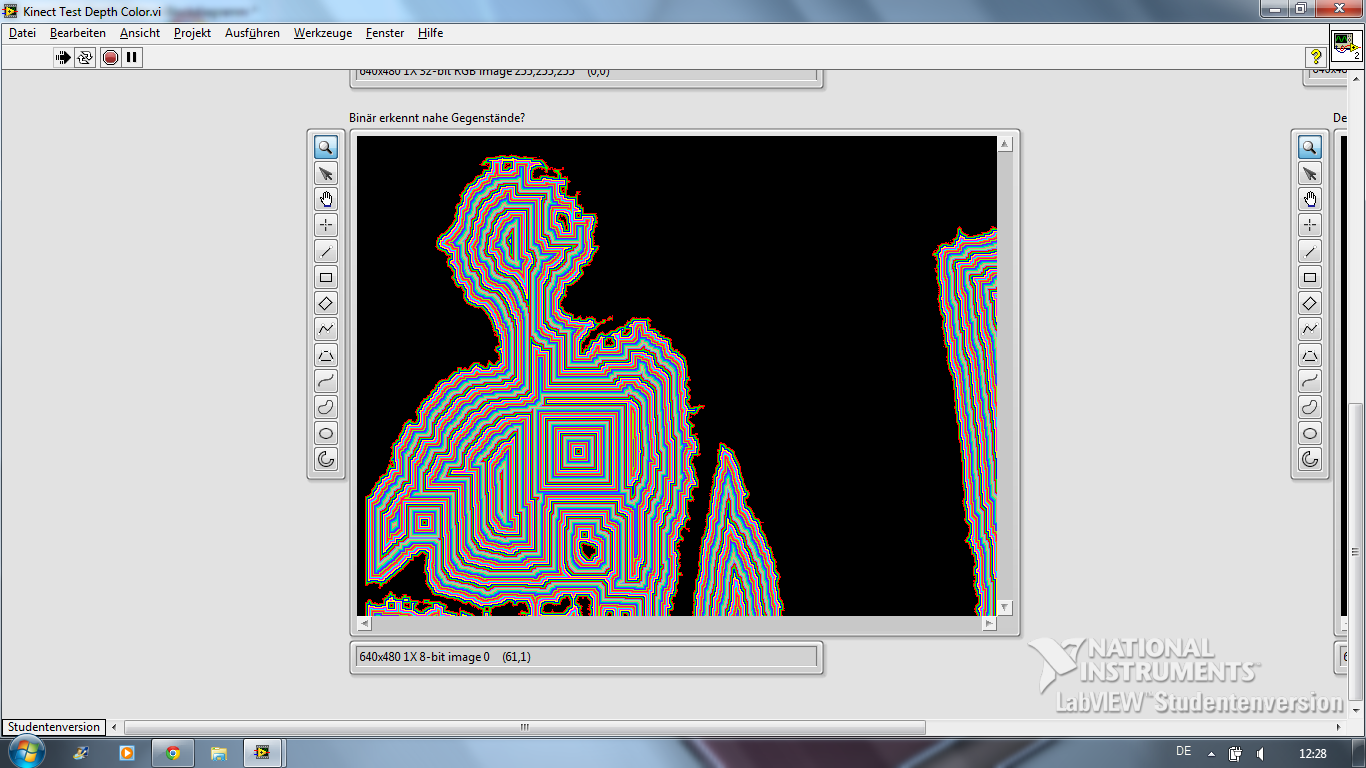Screen dimensions: 1366x768
Task: Select the Broken Line tool in Binär image palette
Action: 326,329
